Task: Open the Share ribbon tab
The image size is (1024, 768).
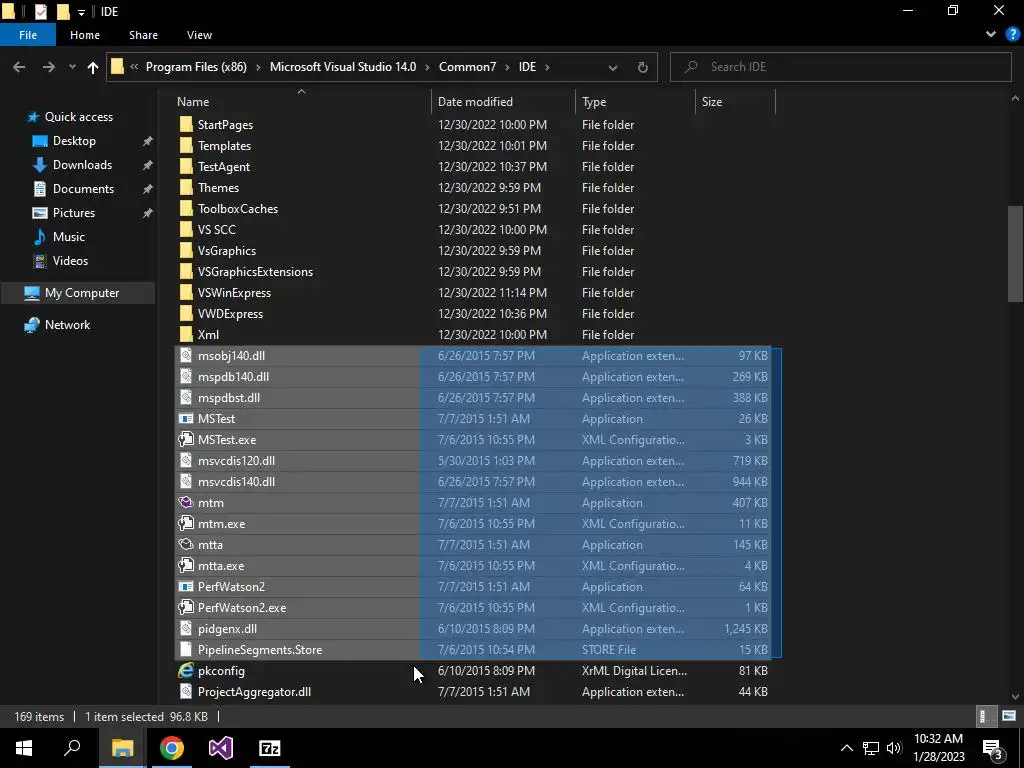Action: [x=143, y=35]
